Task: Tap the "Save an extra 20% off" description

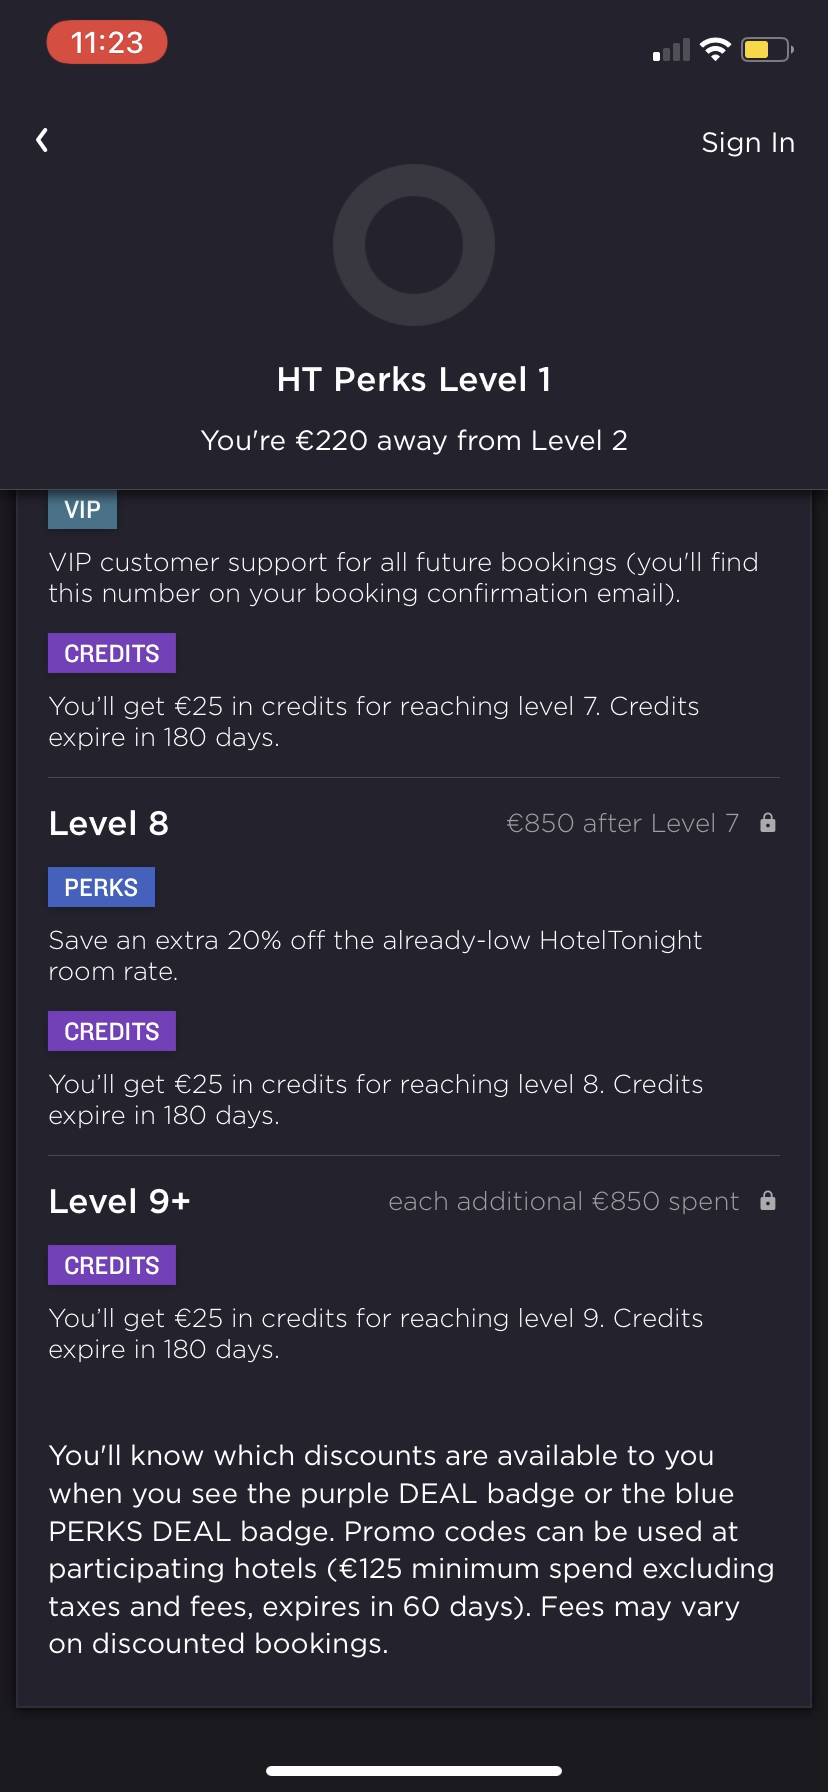Action: [375, 955]
